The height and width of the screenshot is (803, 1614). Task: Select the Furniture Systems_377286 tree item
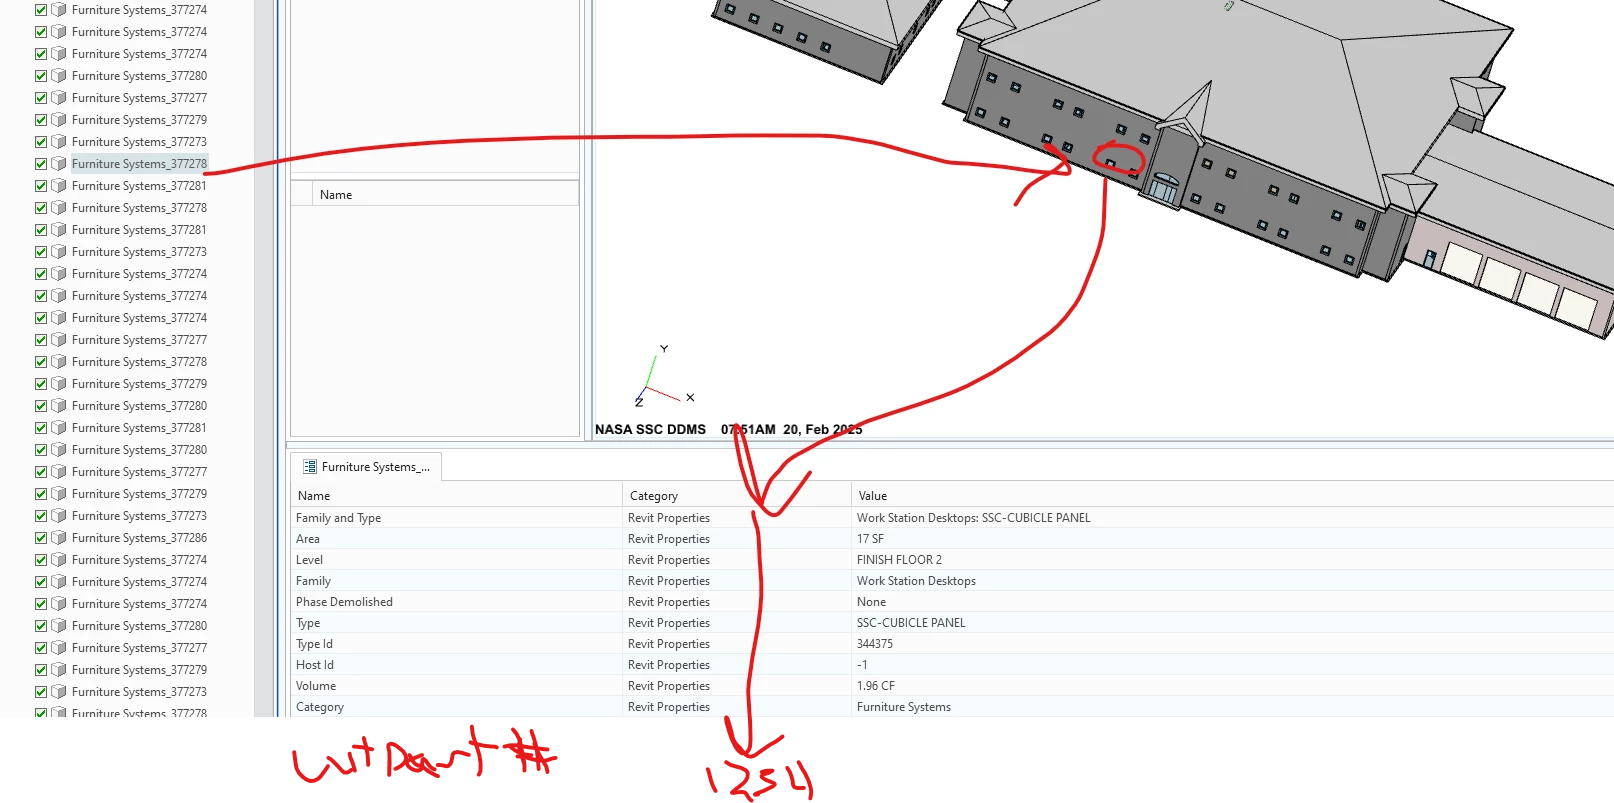pos(139,538)
